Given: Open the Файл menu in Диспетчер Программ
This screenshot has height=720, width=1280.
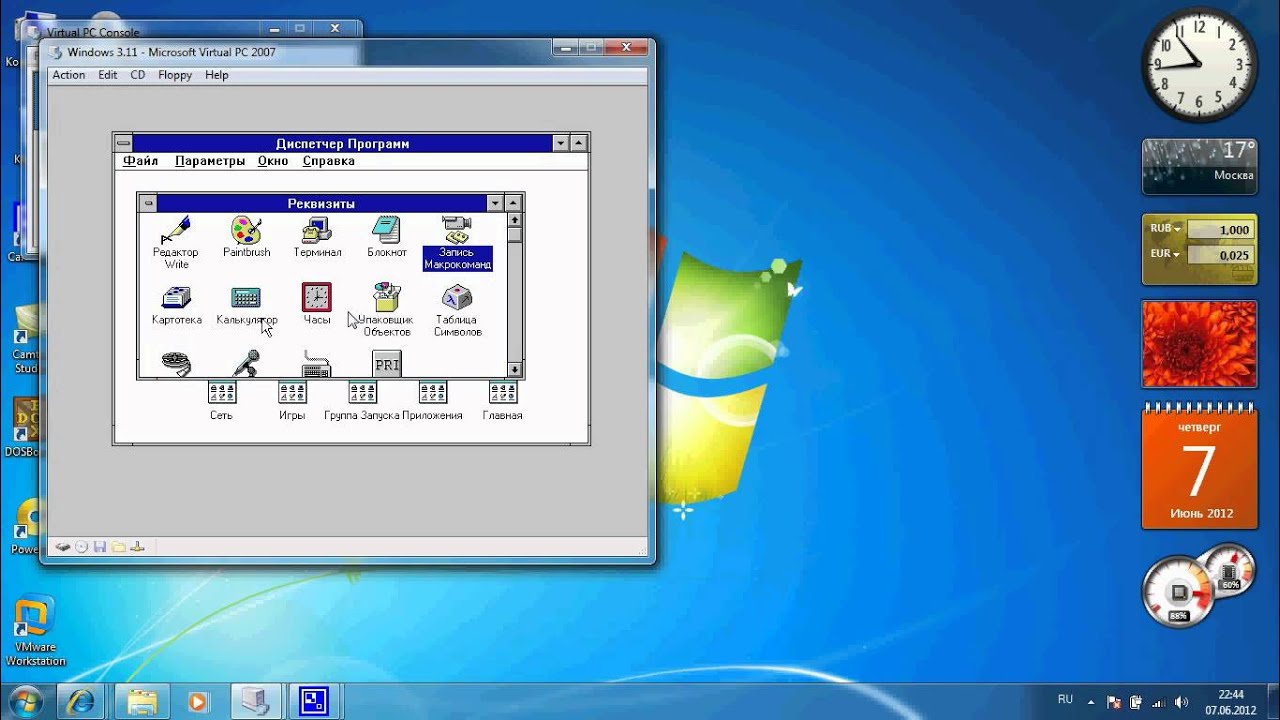Looking at the screenshot, I should 141,161.
